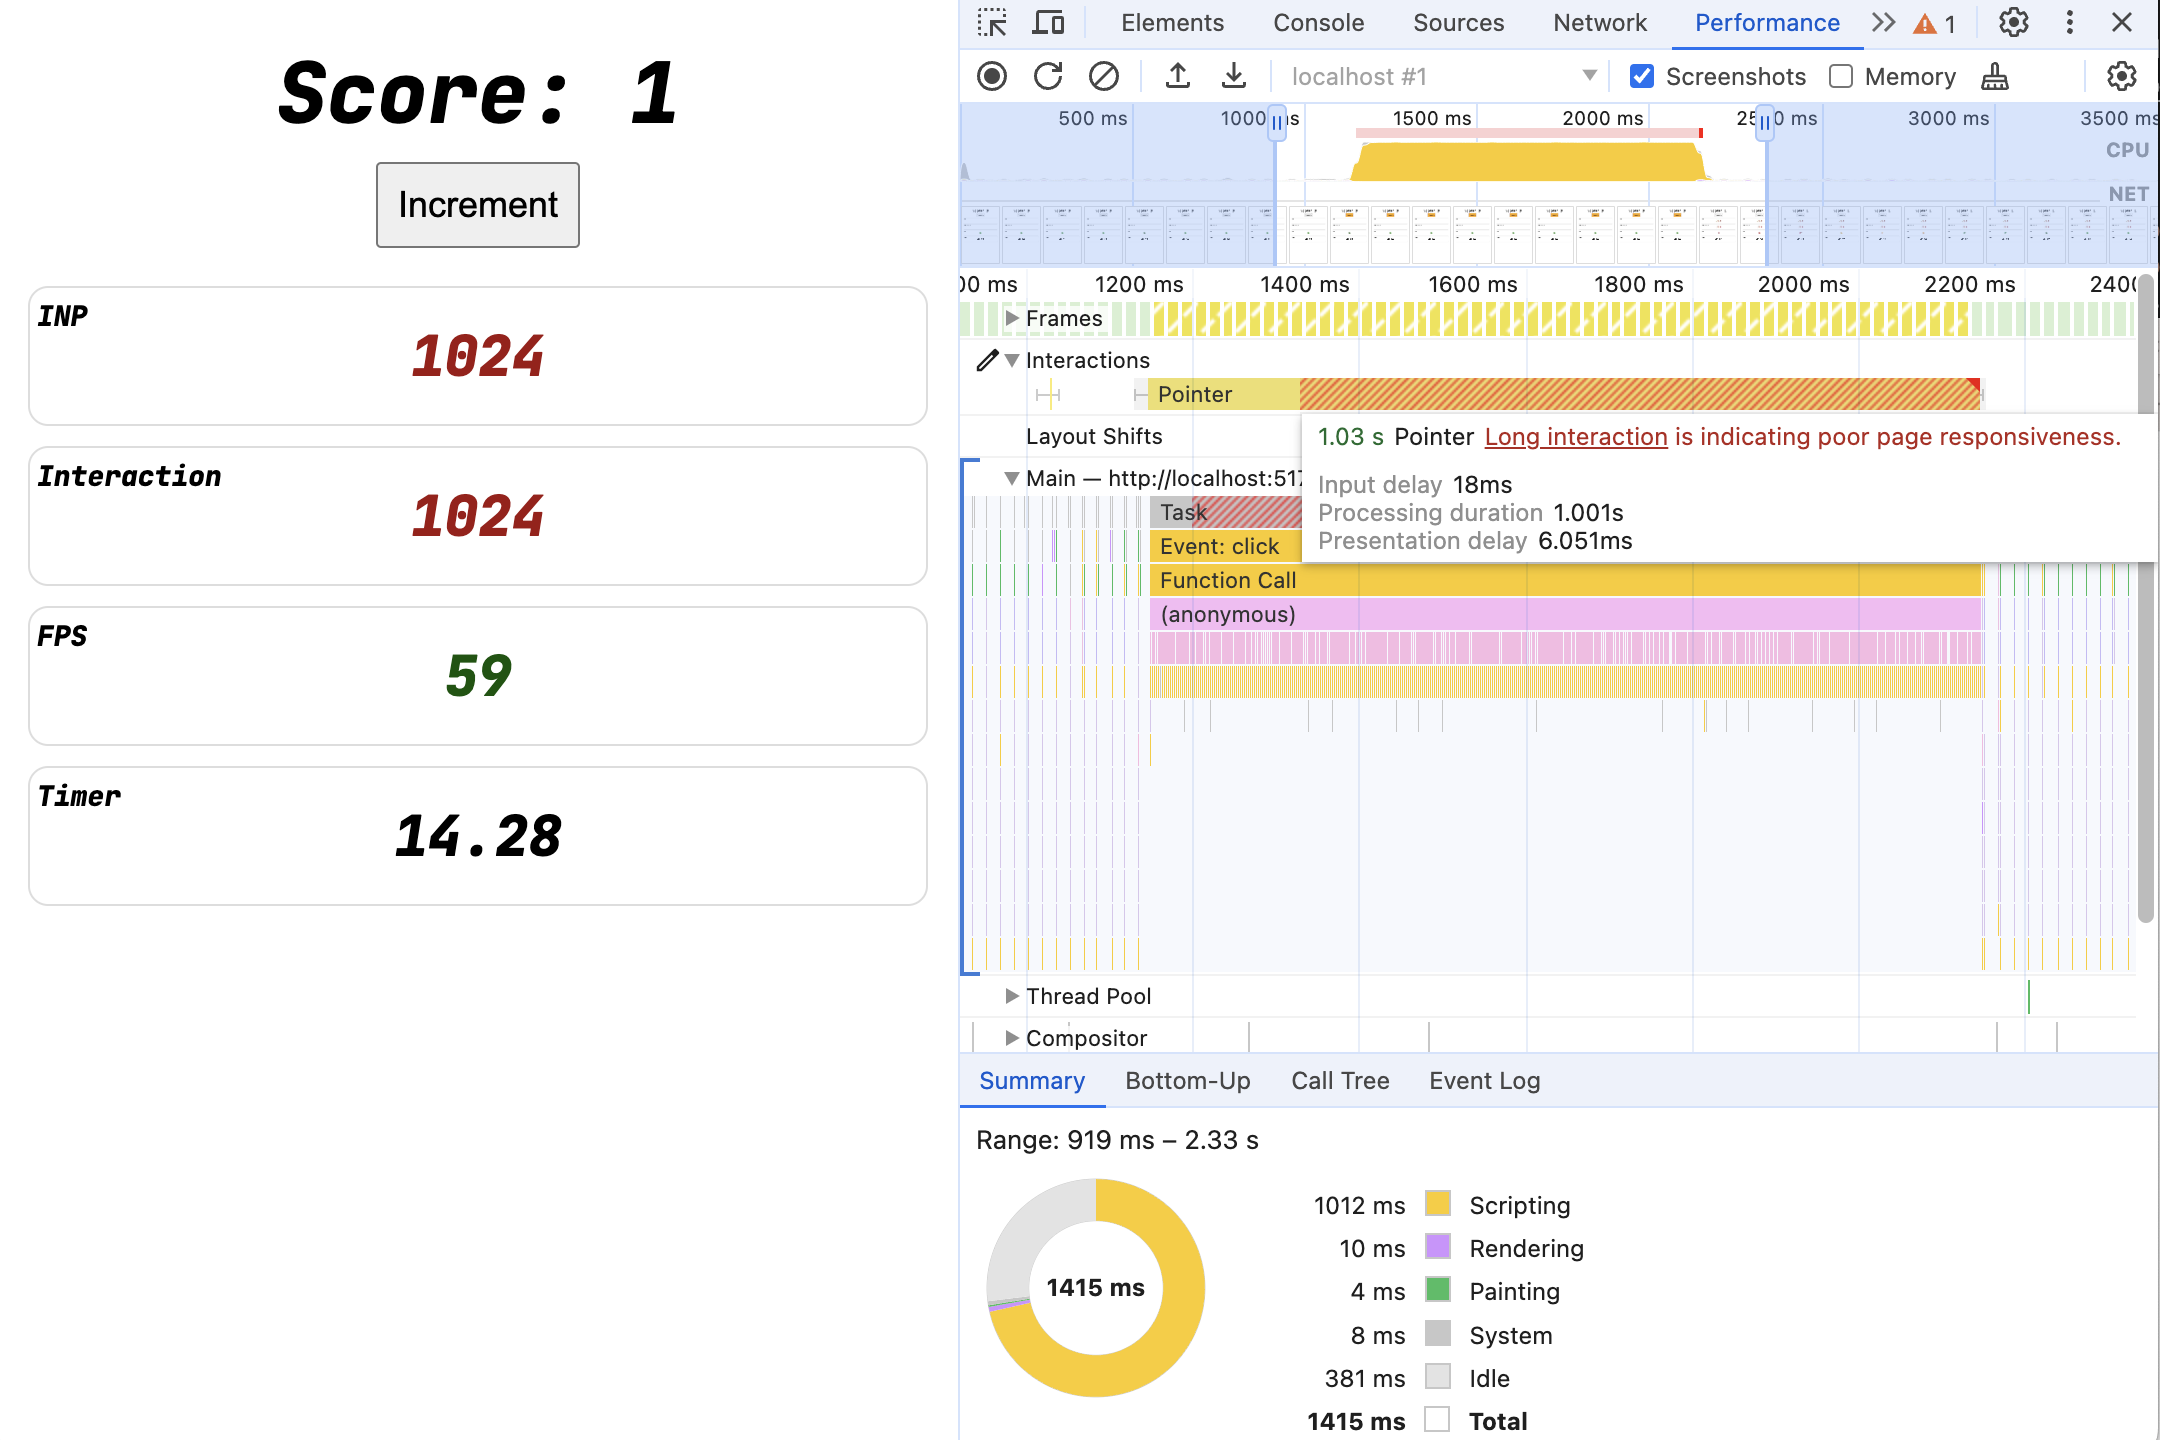This screenshot has height=1440, width=2160.
Task: Click the download profile icon
Action: pyautogui.click(x=1231, y=74)
